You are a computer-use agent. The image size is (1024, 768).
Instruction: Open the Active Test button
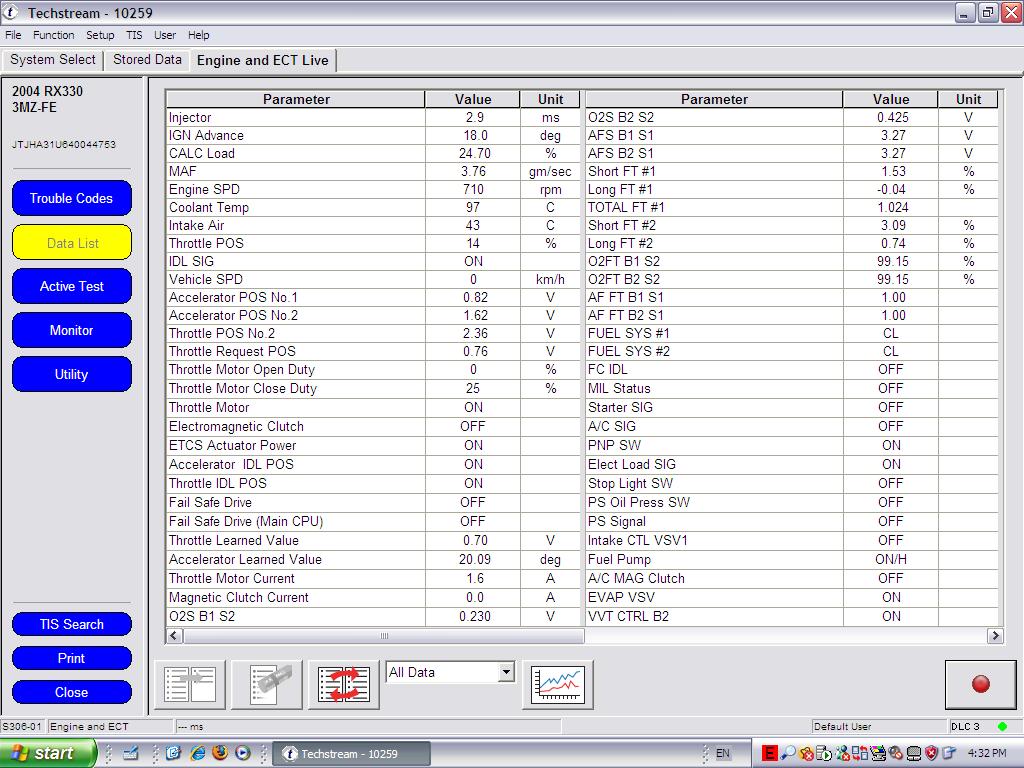[71, 286]
